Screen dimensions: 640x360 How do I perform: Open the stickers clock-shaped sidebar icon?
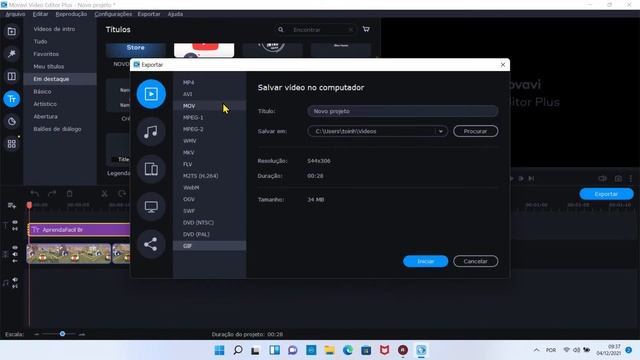11,121
